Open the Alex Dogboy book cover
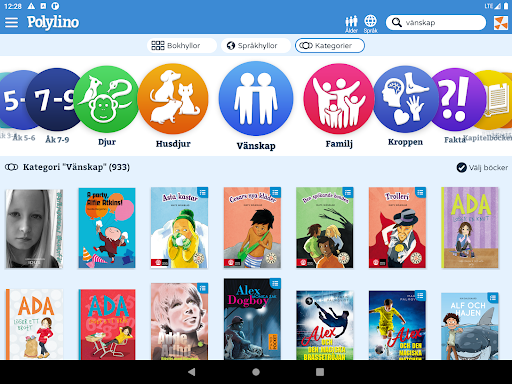This screenshot has height=384, width=512. [252, 319]
